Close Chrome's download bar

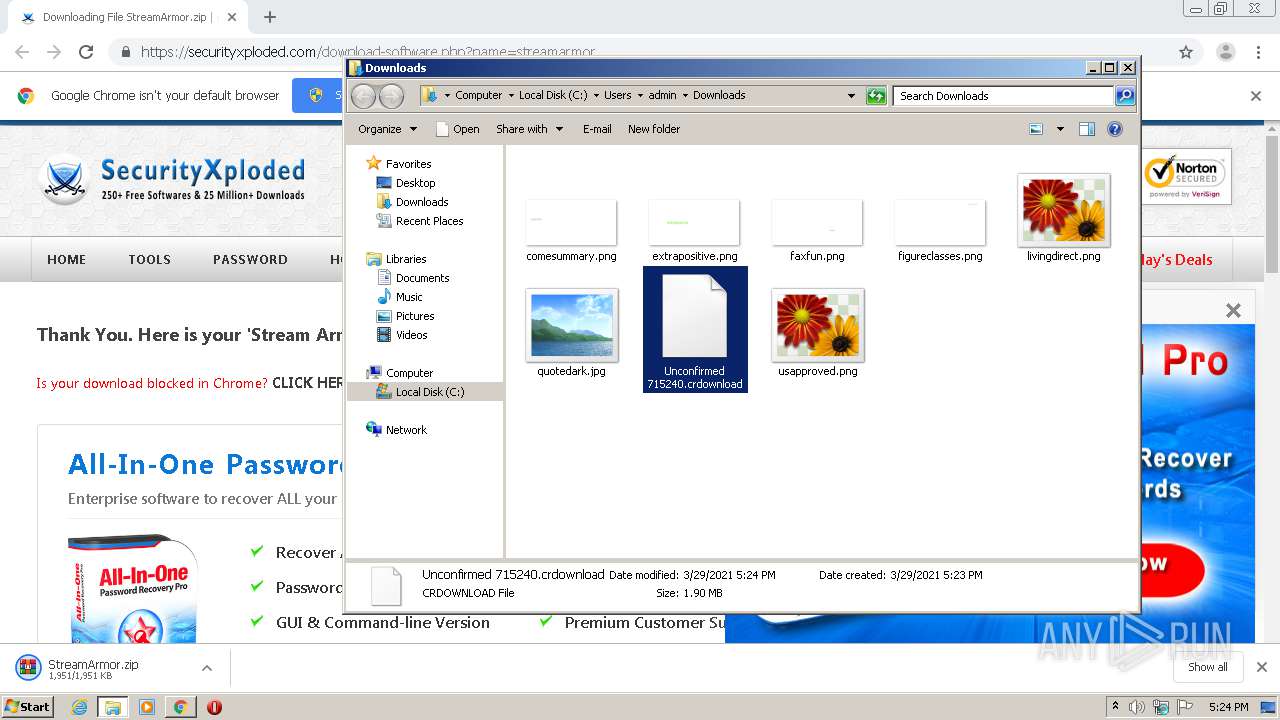click(x=1262, y=667)
